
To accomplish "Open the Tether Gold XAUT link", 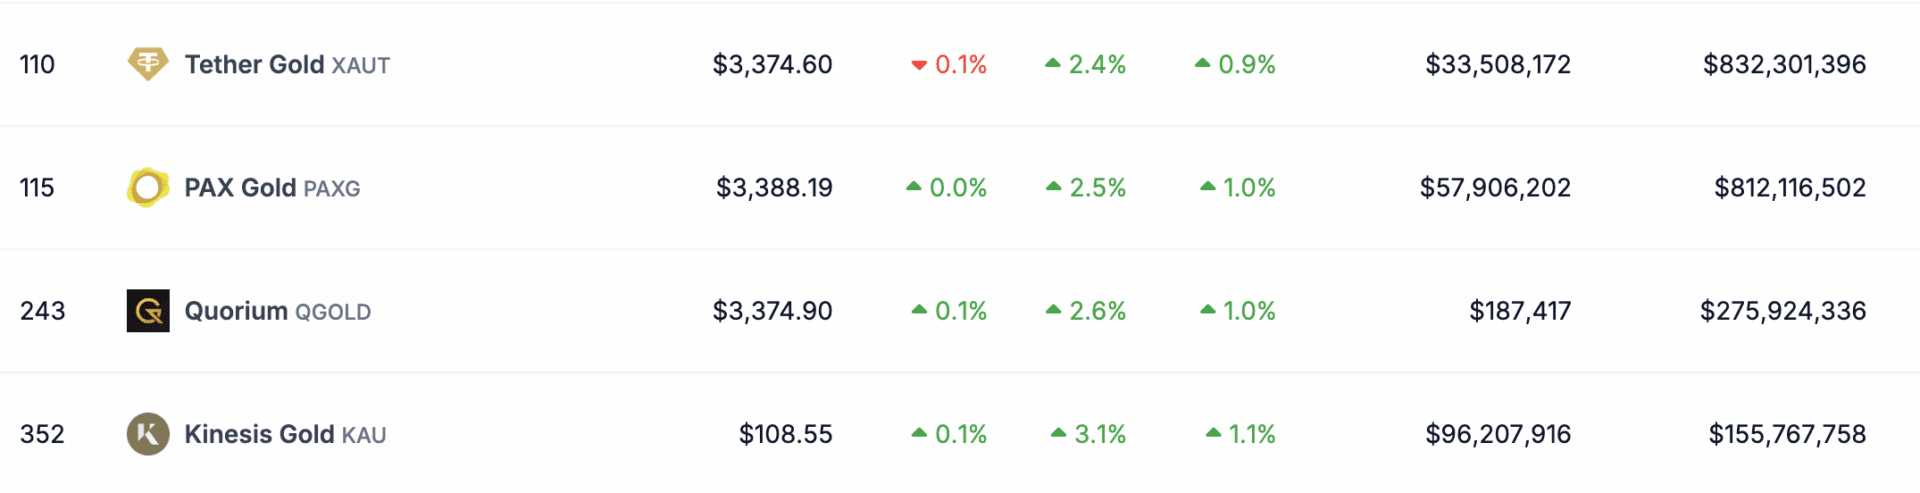I will [287, 65].
